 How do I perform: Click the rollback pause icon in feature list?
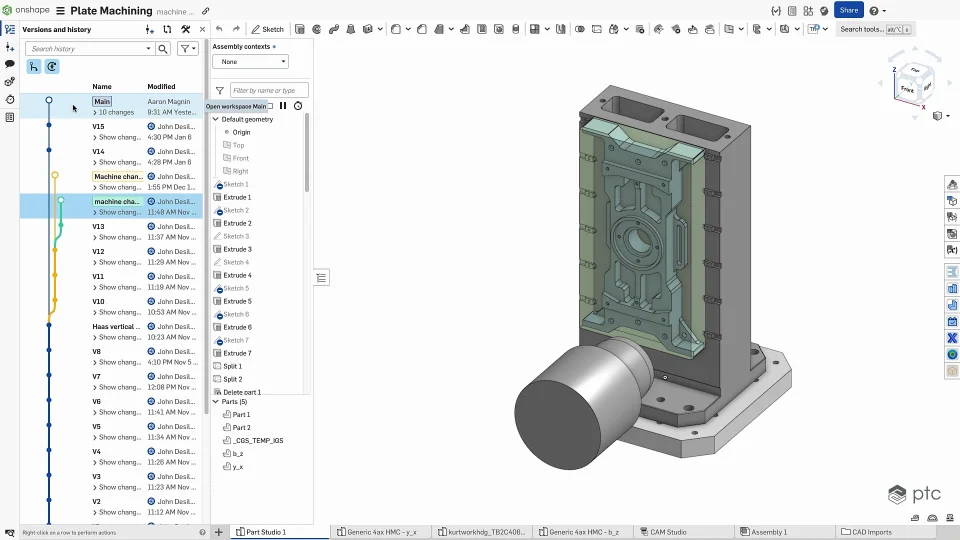point(283,106)
